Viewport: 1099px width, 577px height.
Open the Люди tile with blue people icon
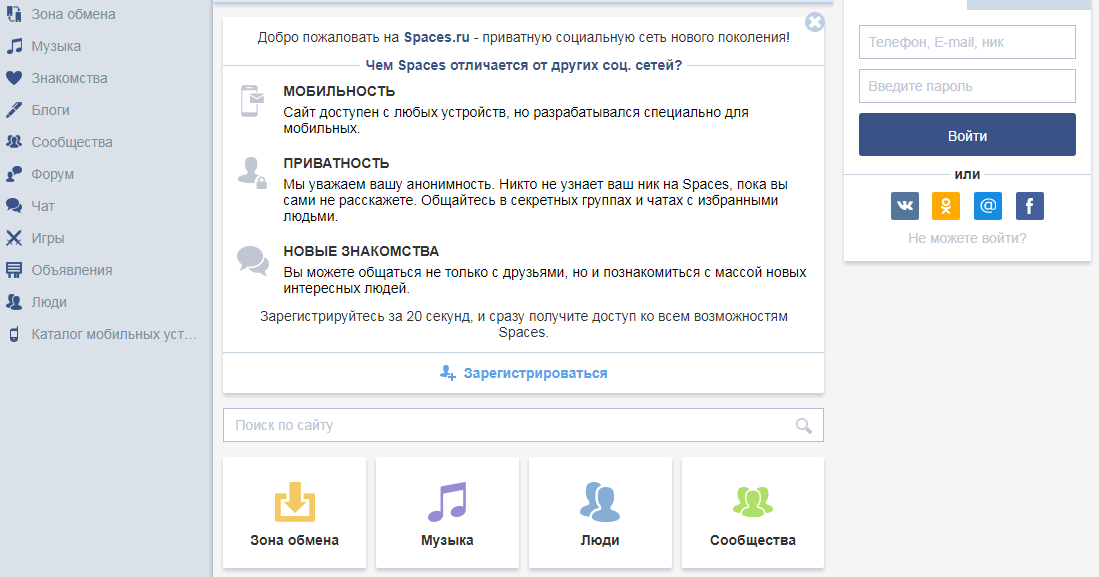[600, 512]
